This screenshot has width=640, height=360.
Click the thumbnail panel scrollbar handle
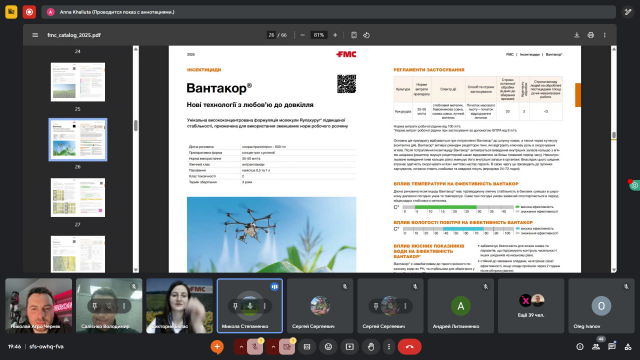(x=136, y=125)
